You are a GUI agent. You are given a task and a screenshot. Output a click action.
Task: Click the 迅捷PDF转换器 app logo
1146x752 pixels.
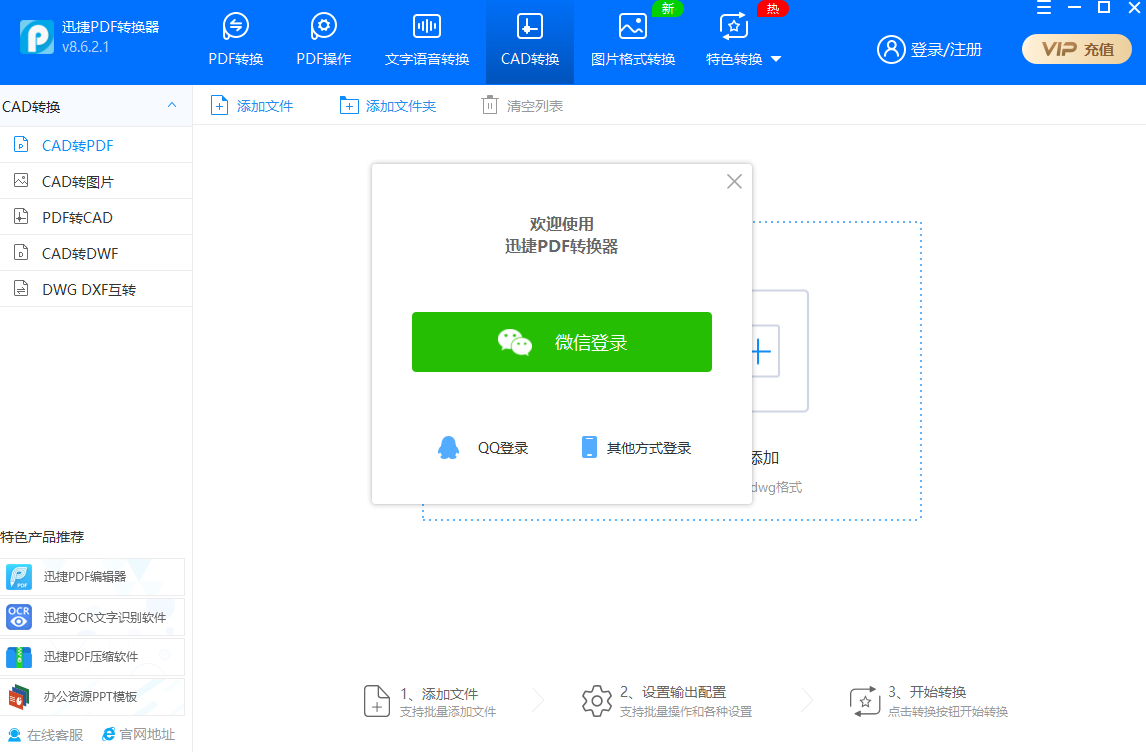(37, 36)
